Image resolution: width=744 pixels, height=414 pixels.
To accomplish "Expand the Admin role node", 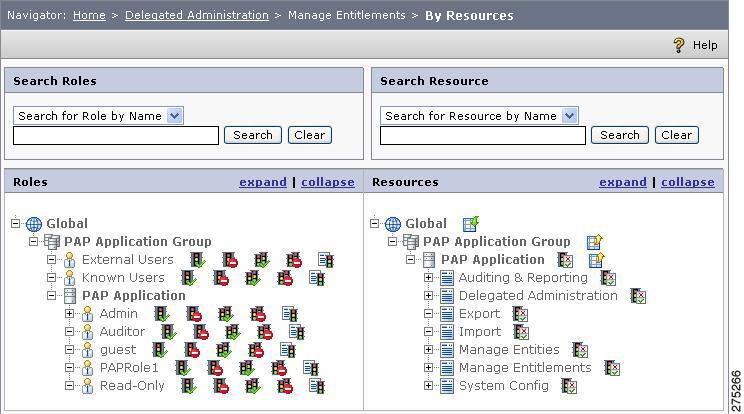I will [x=70, y=313].
